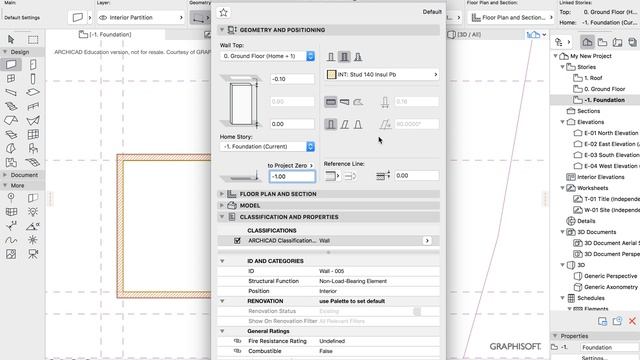Collapse Classification and Properties panel

[222, 217]
